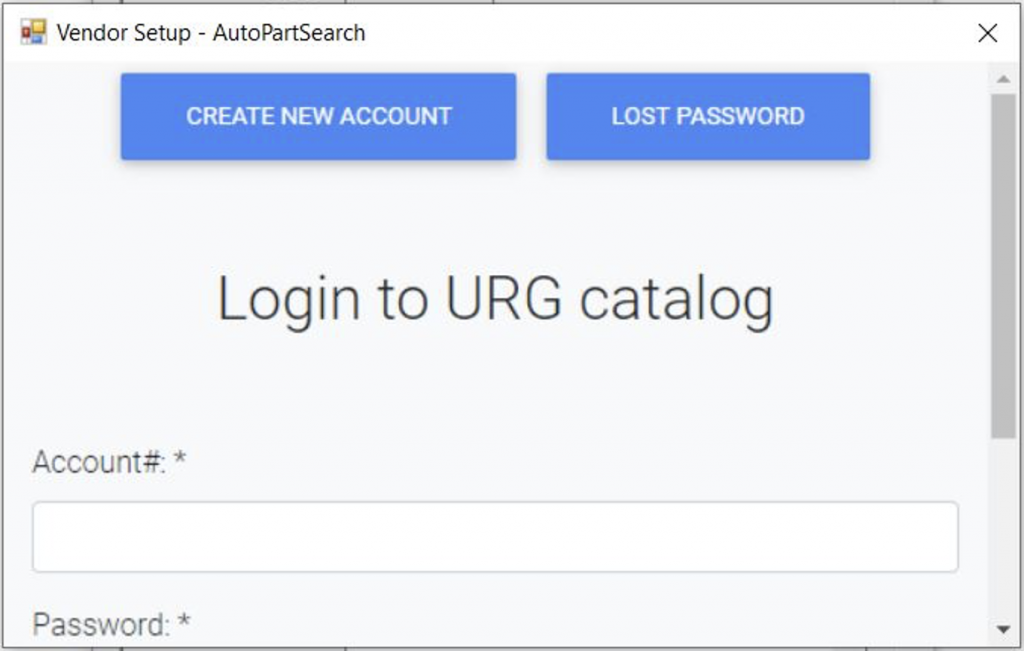Click the Login to URG catalog heading
The image size is (1024, 651).
(x=495, y=300)
